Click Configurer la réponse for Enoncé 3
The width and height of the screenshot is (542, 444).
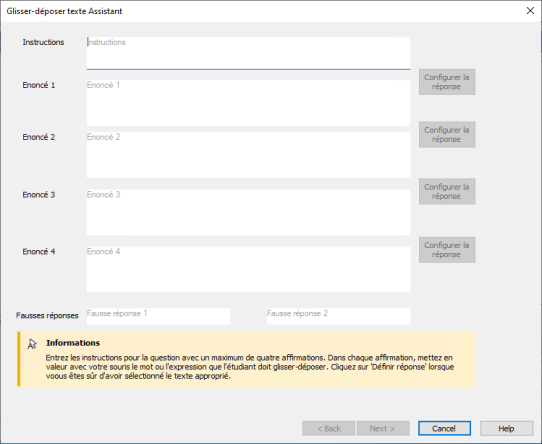point(447,191)
